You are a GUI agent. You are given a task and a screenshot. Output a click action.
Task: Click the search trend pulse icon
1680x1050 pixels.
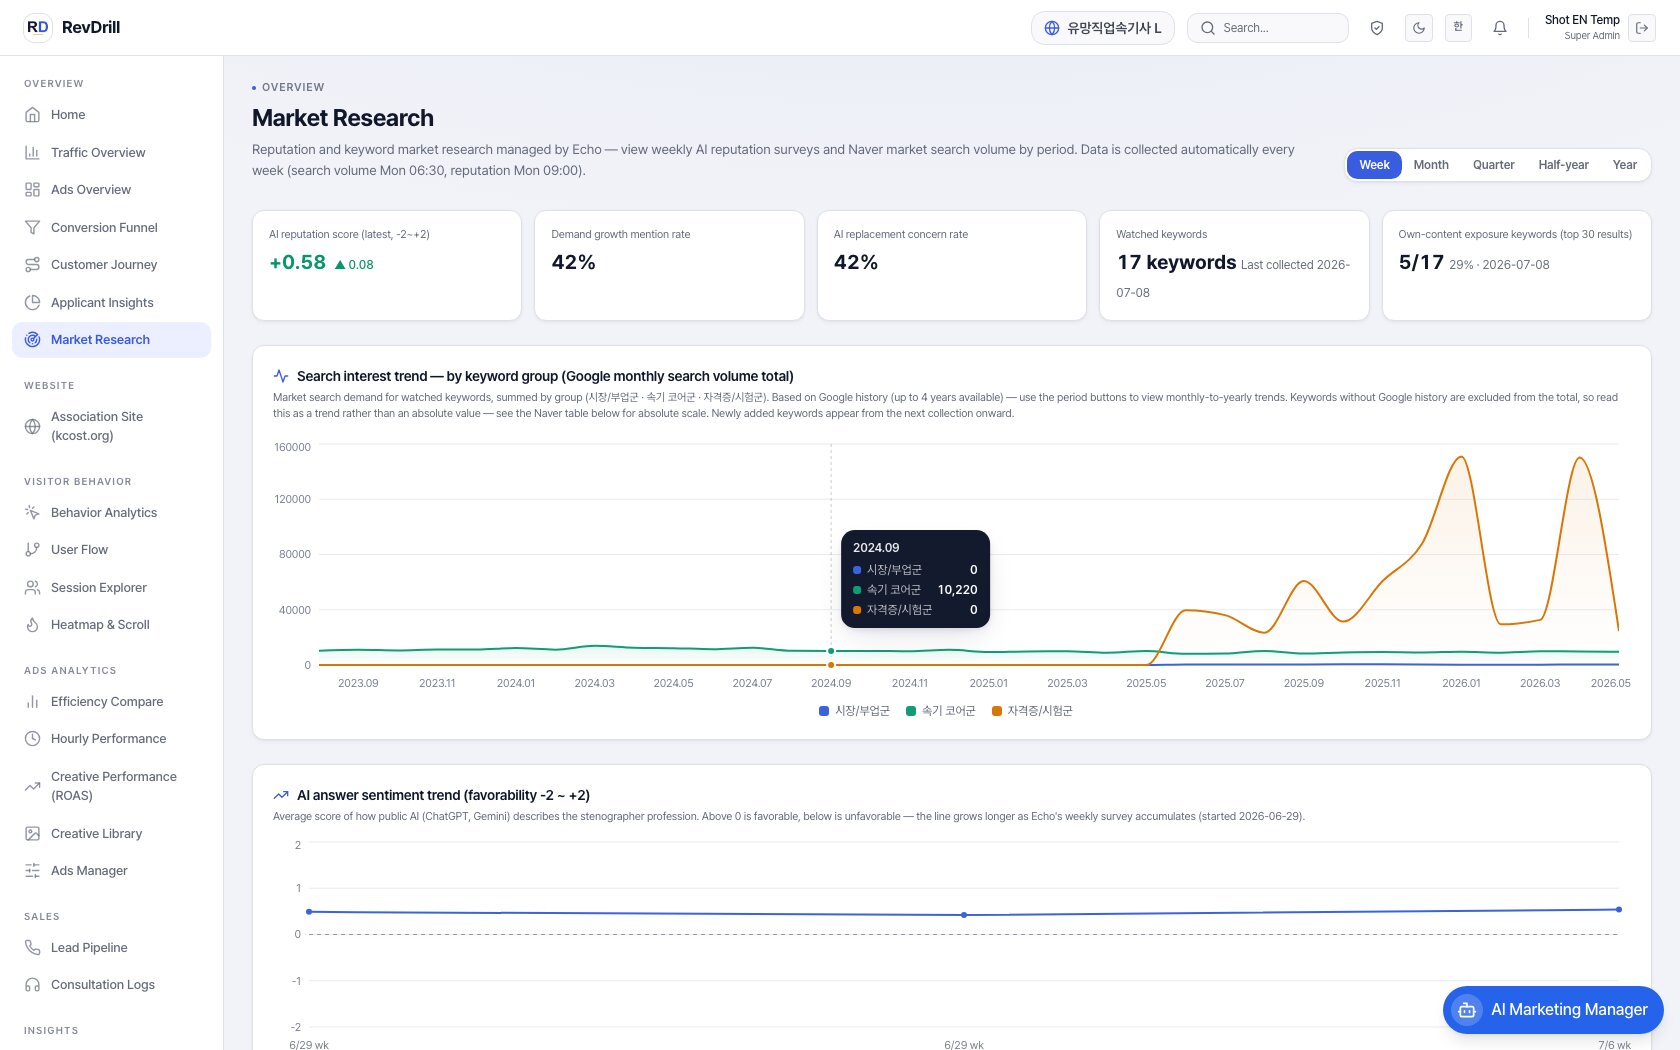pyautogui.click(x=281, y=376)
